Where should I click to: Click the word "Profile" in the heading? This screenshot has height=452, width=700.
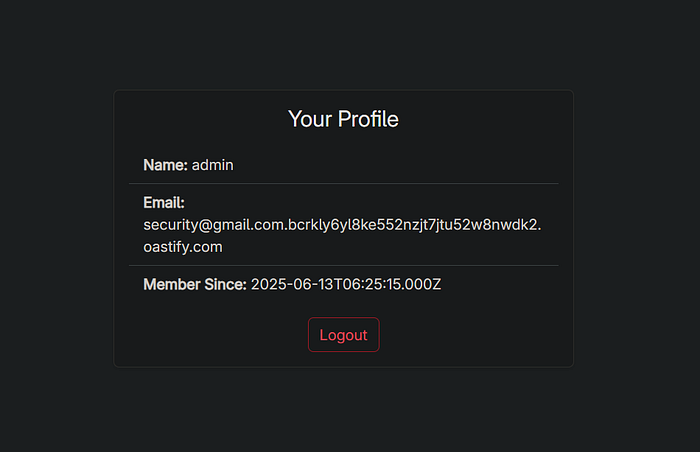[367, 119]
